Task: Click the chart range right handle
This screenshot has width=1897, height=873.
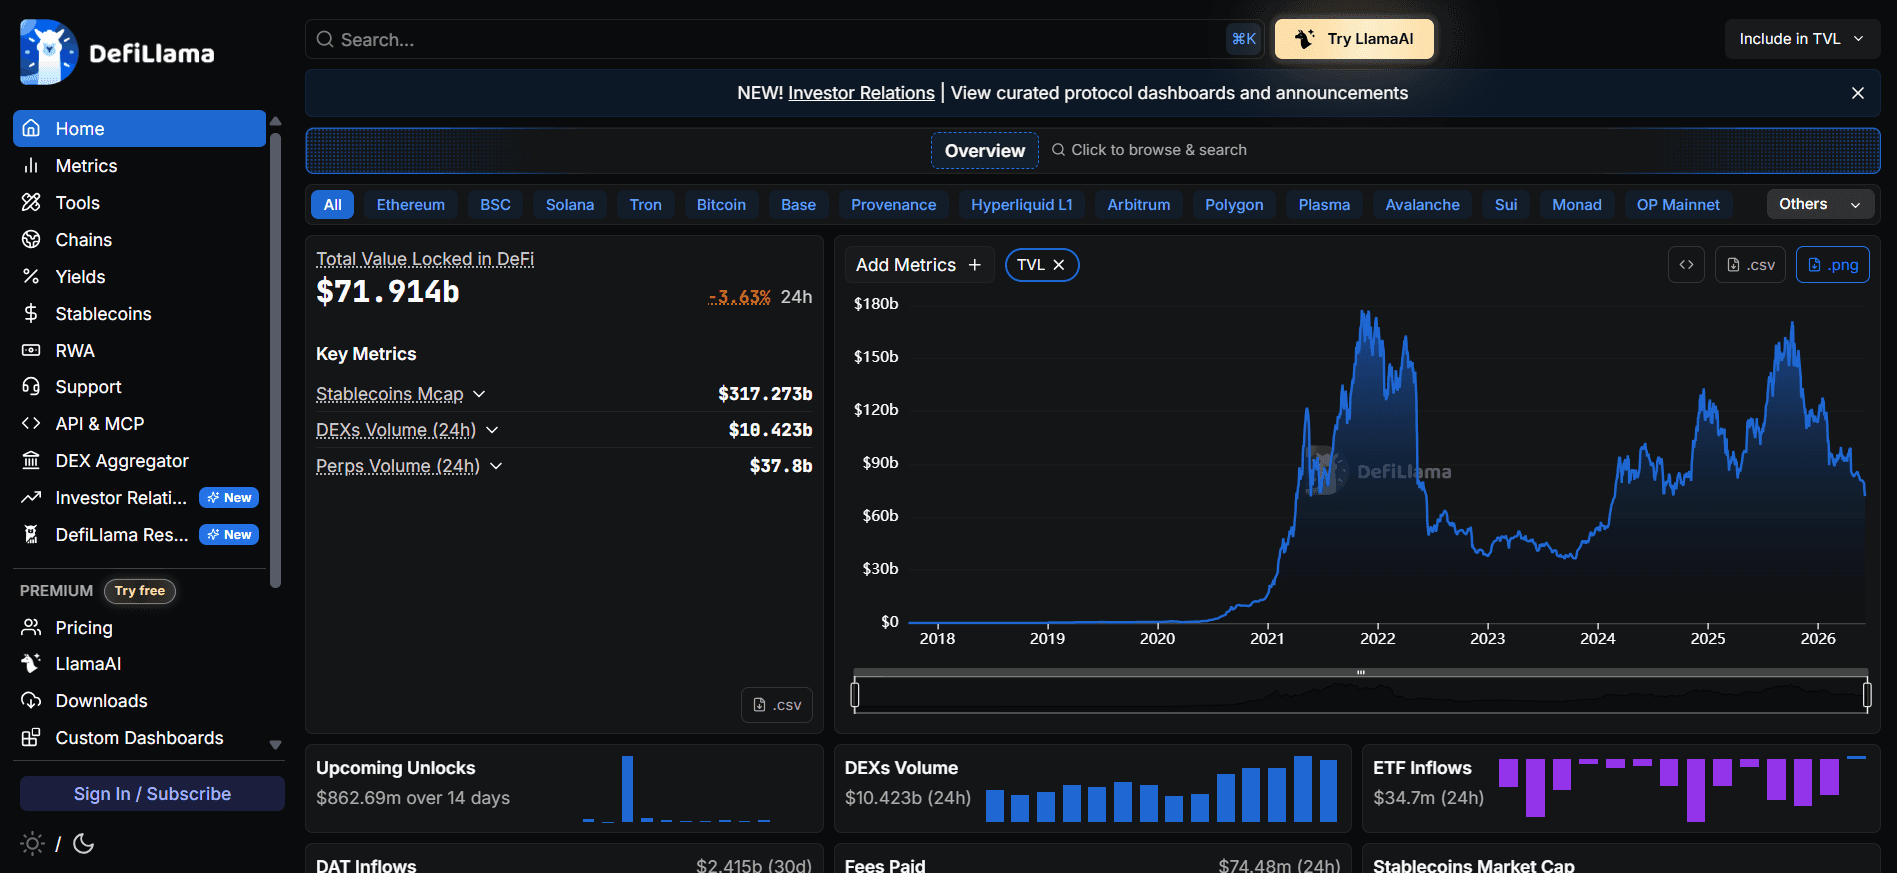Action: (x=1867, y=694)
